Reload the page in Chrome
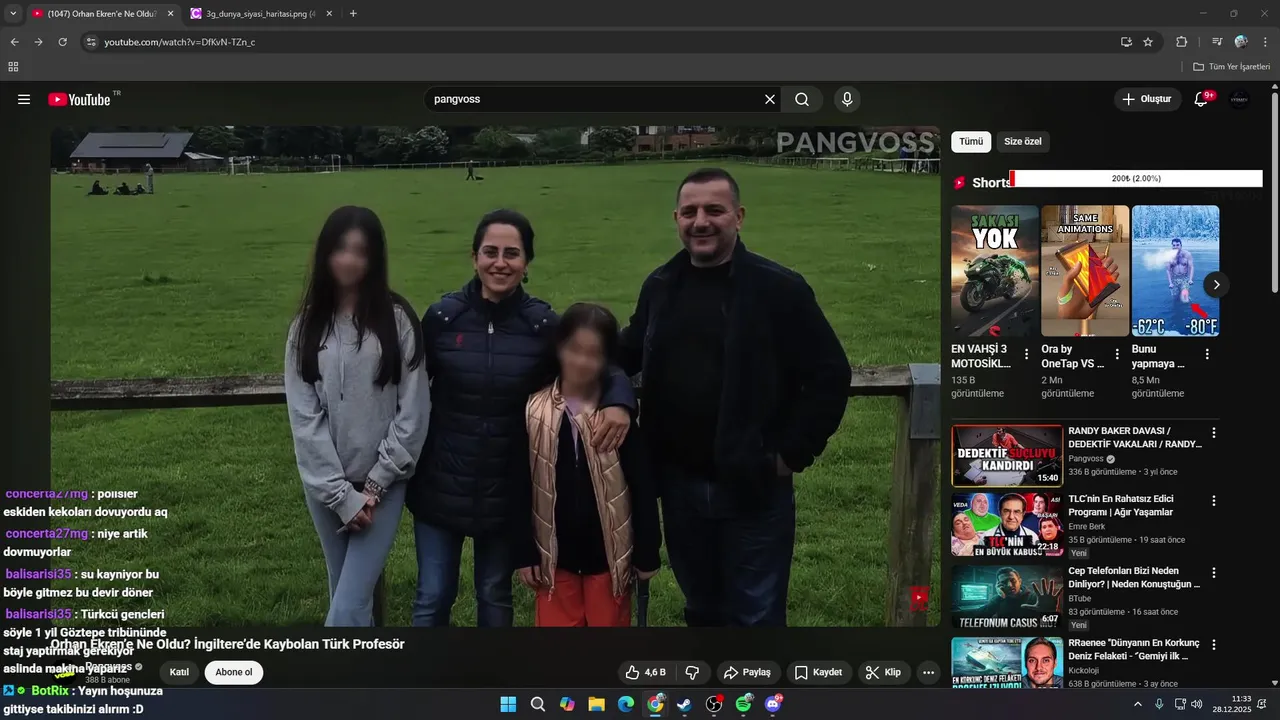Screen dimensions: 1280x720 tap(62, 42)
